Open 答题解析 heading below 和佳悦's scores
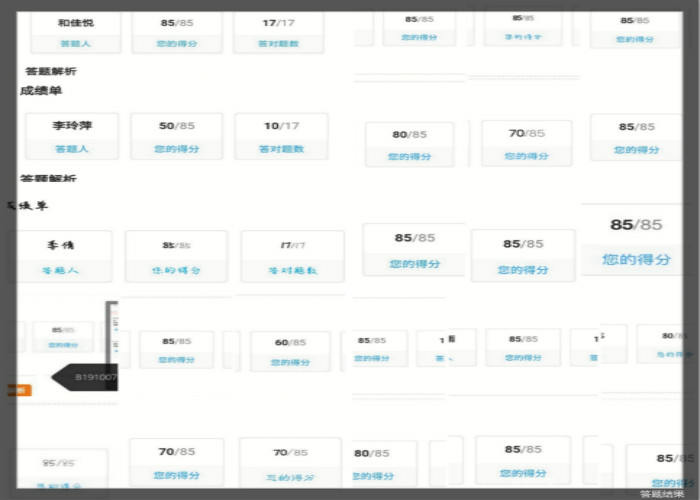Image resolution: width=700 pixels, height=500 pixels. click(51, 71)
